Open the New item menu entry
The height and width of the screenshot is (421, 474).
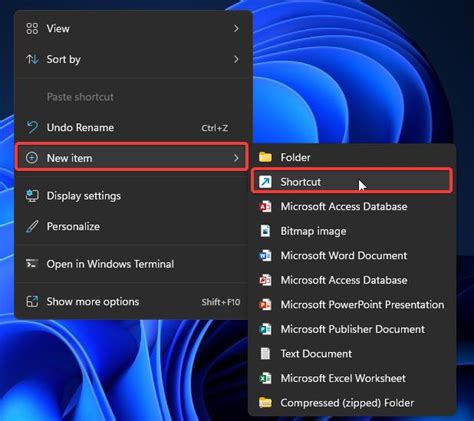point(132,157)
